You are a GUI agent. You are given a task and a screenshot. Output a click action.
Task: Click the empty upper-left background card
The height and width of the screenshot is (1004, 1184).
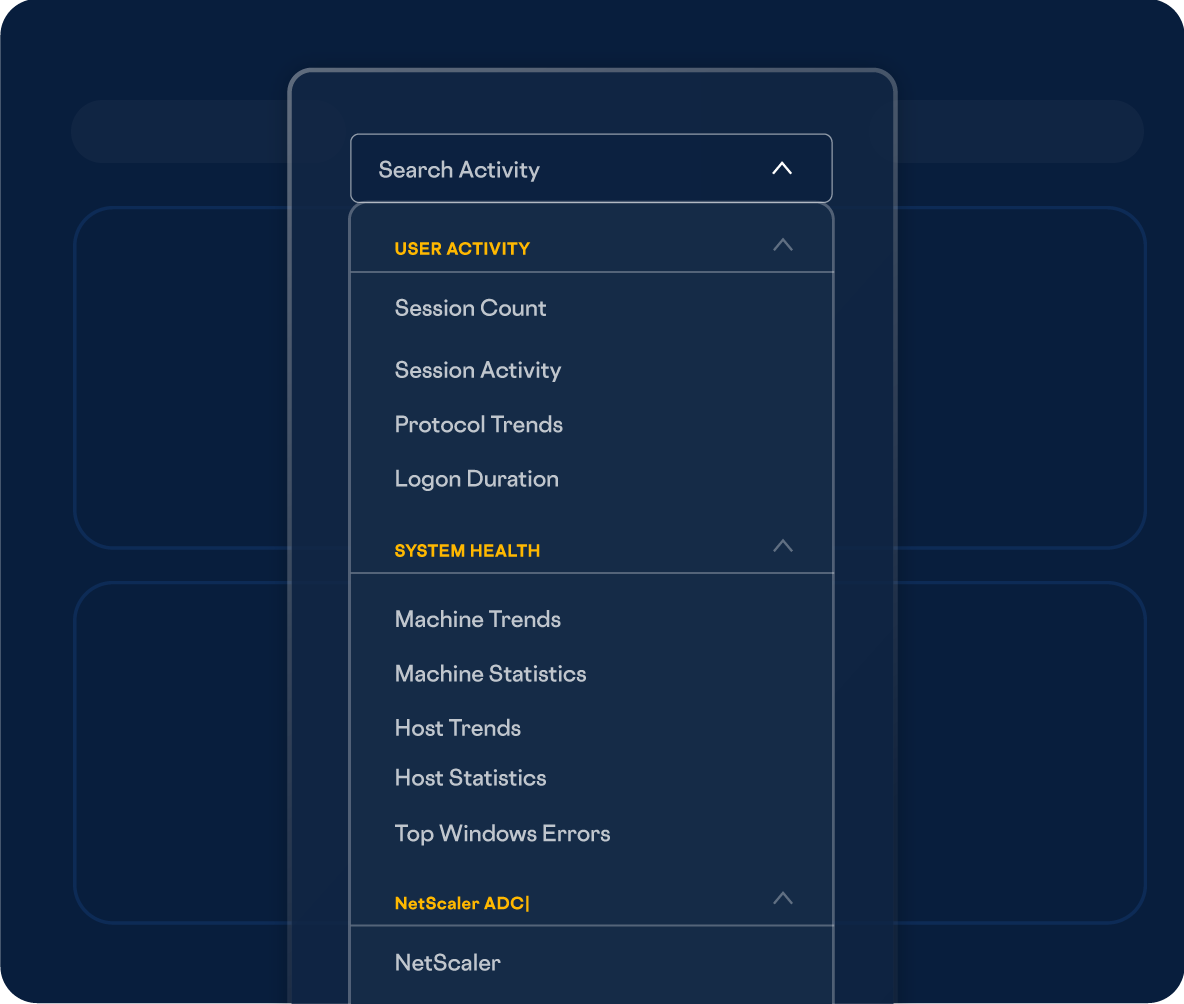[180, 378]
